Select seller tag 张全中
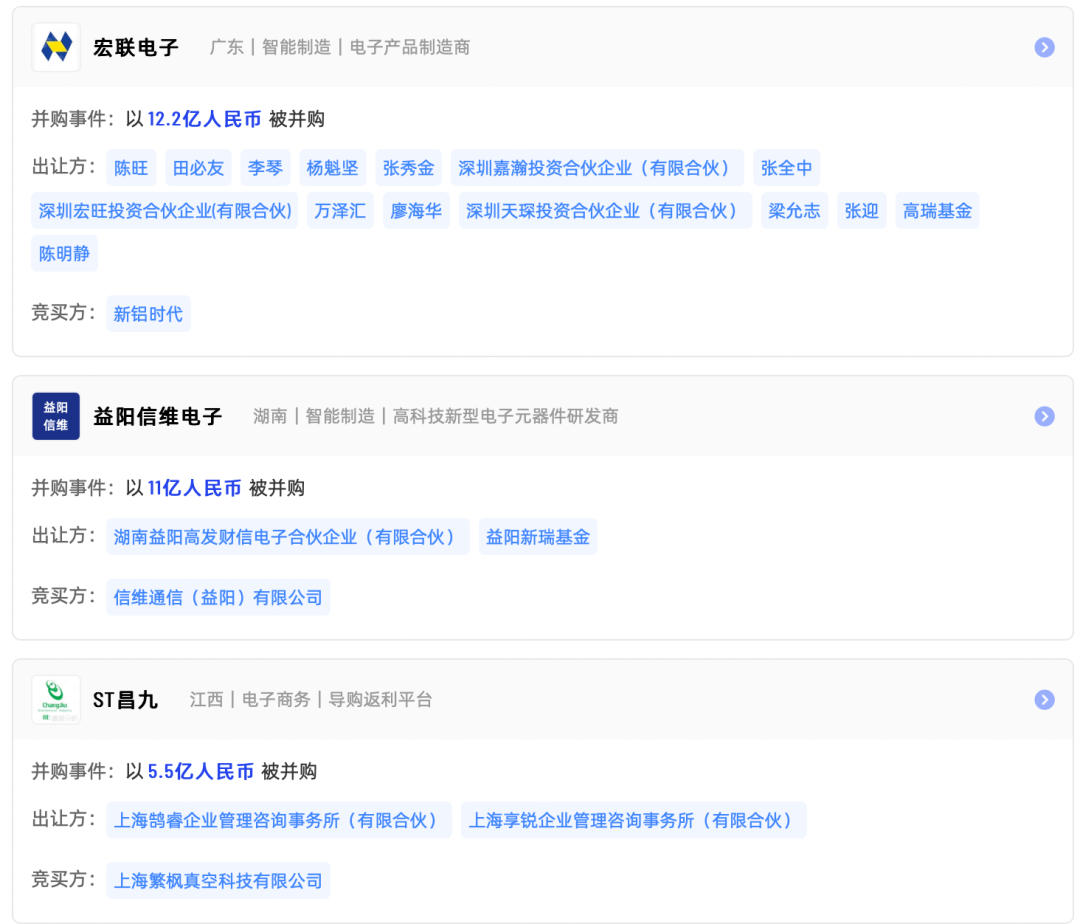Viewport: 1080px width, 924px height. click(786, 168)
